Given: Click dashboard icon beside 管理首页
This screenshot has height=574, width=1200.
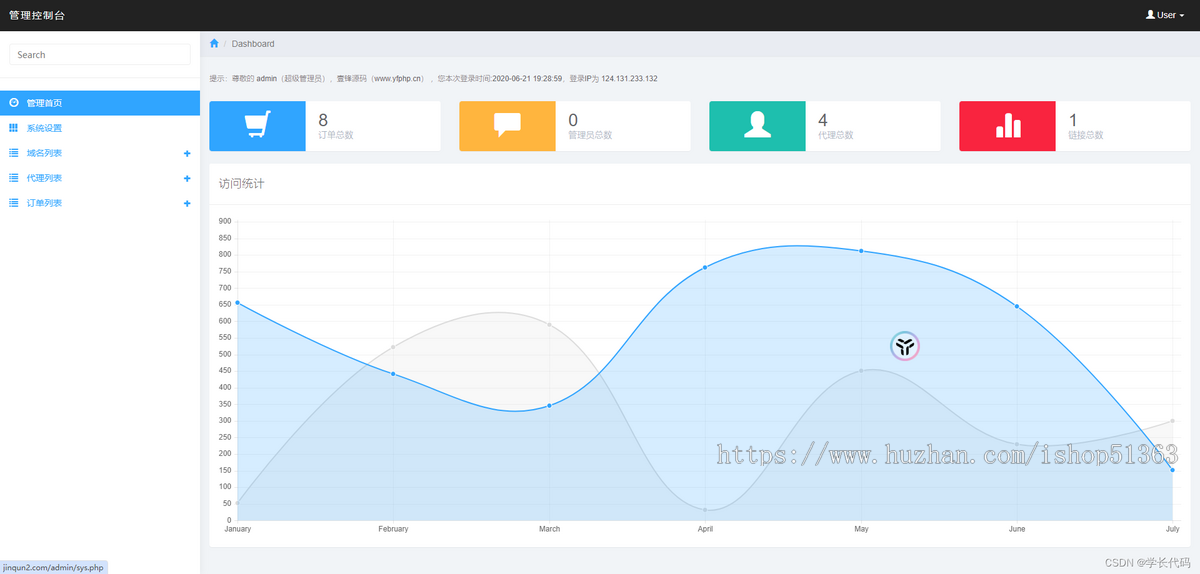Looking at the screenshot, I should pyautogui.click(x=13, y=103).
